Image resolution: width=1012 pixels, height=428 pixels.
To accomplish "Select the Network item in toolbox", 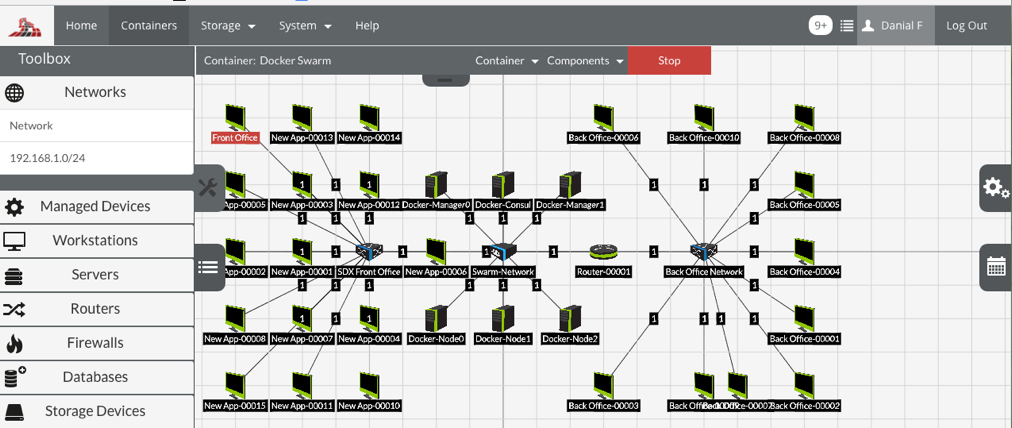I will coord(97,126).
